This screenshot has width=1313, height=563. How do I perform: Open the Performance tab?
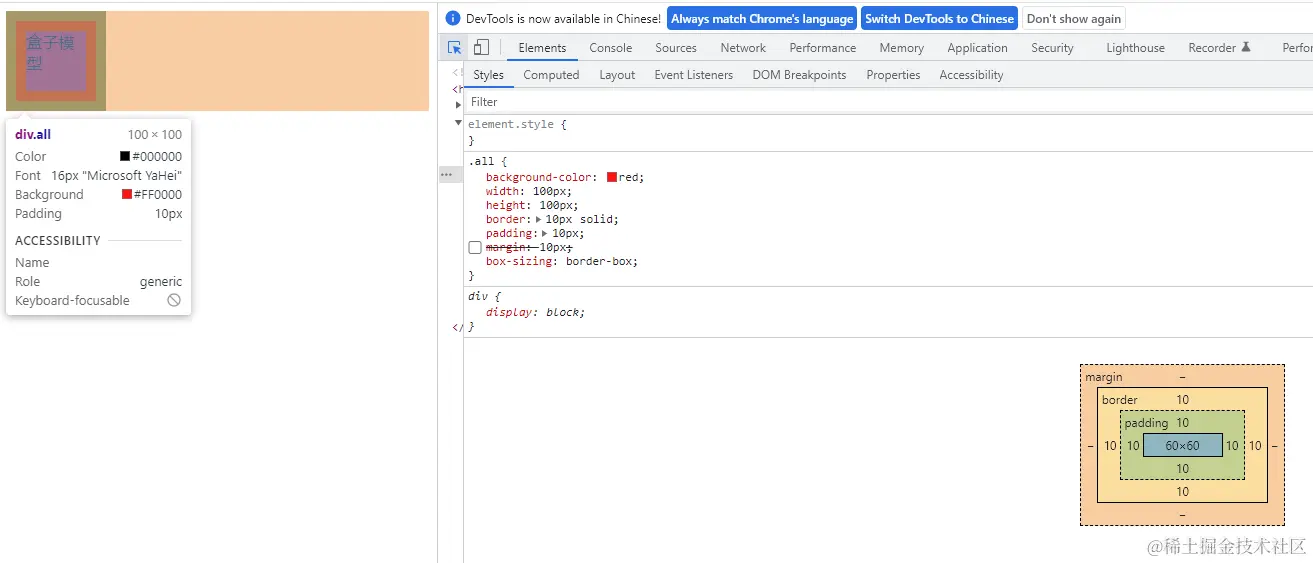click(823, 48)
